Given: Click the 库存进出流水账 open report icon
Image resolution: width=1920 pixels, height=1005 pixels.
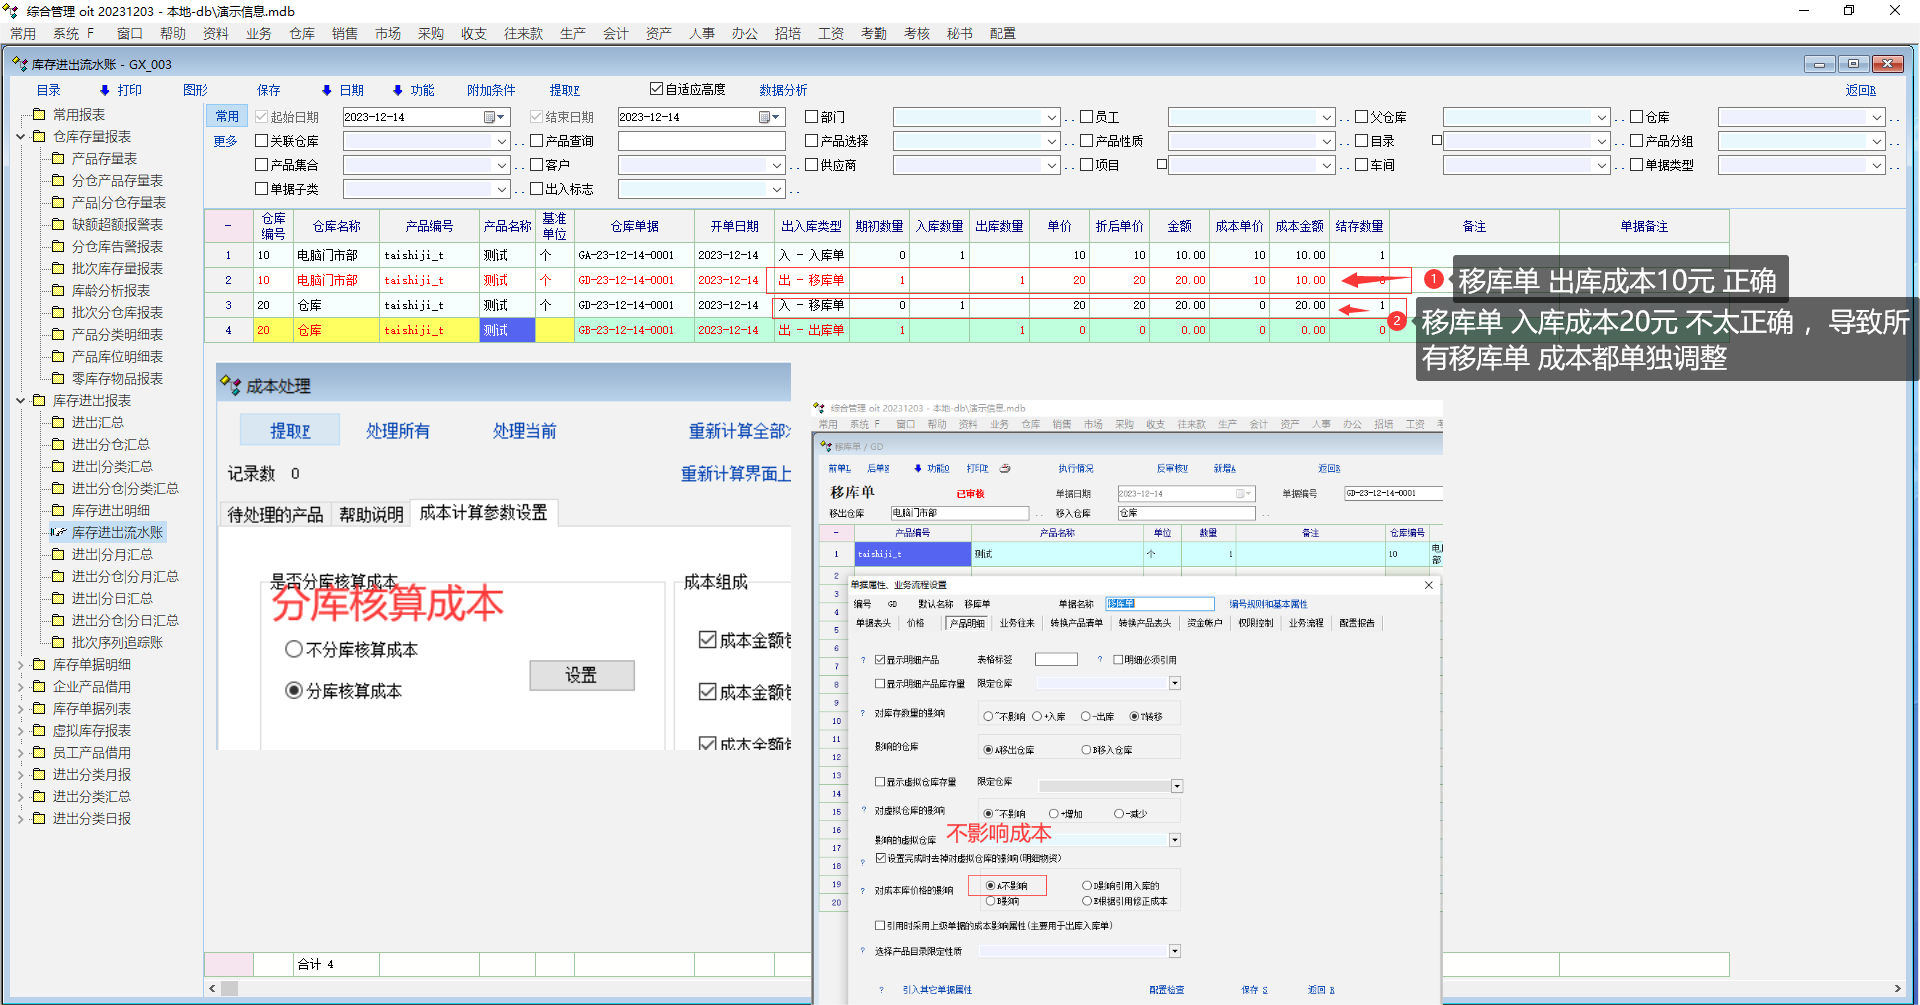Looking at the screenshot, I should tap(58, 532).
